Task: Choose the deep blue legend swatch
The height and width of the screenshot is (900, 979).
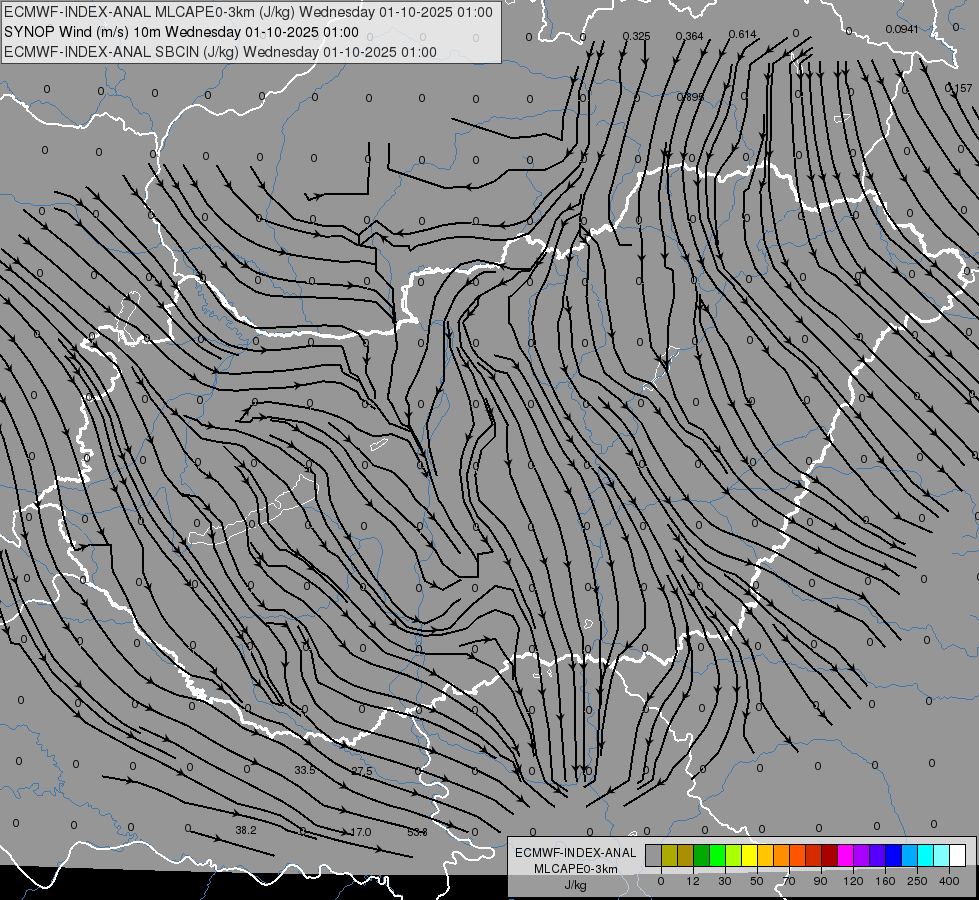Action: click(x=893, y=855)
